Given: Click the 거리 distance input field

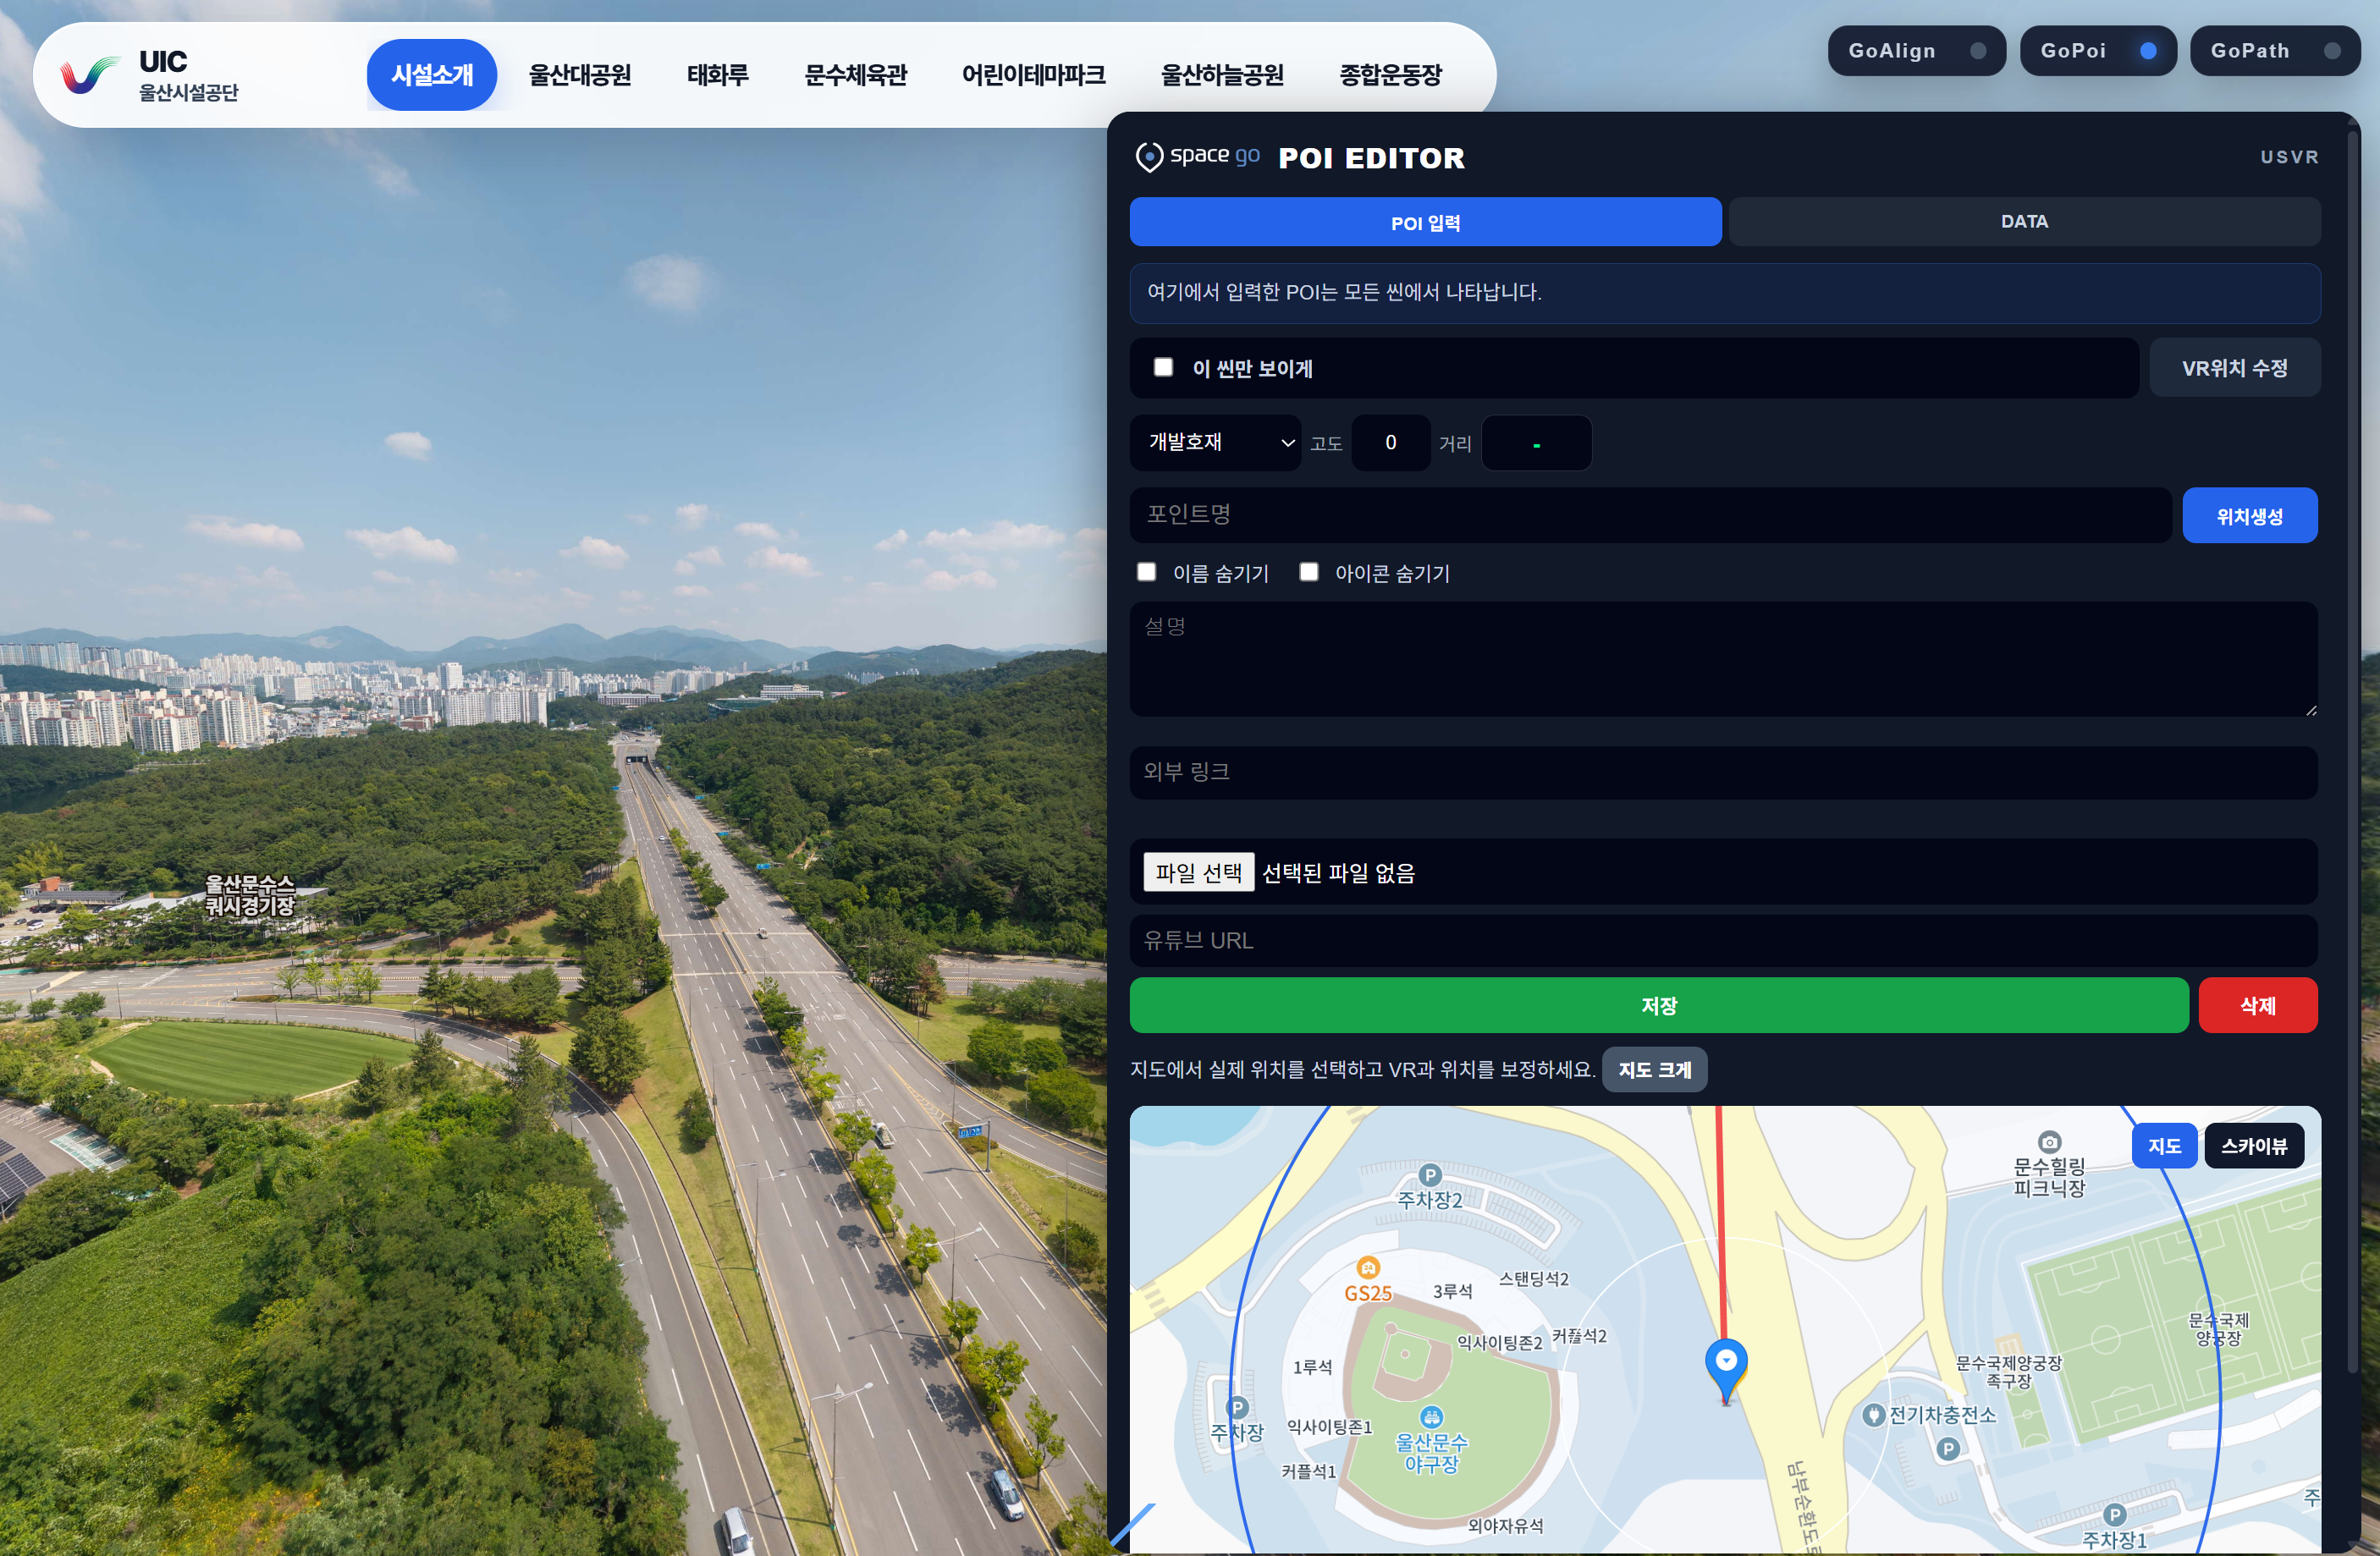Looking at the screenshot, I should pos(1536,442).
